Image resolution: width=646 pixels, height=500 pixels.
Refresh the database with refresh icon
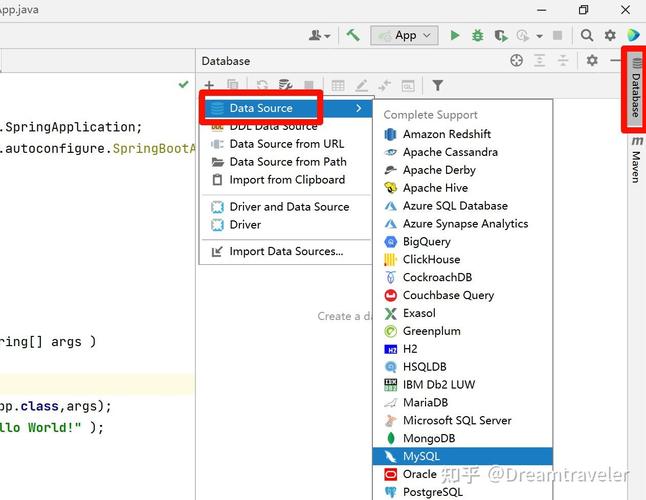pos(262,85)
